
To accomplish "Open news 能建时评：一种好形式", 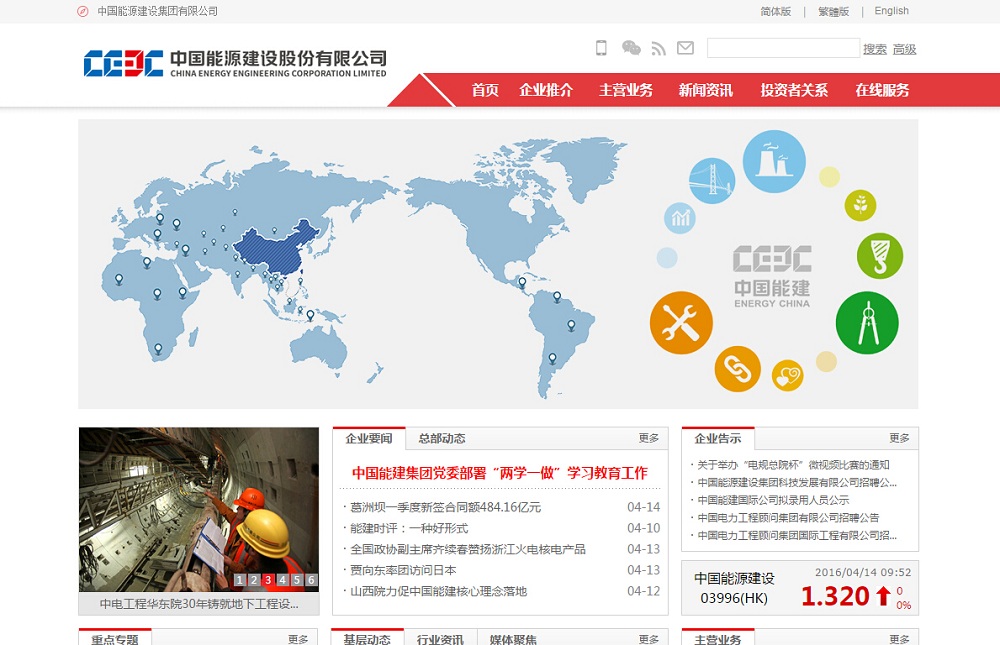I will pos(409,528).
